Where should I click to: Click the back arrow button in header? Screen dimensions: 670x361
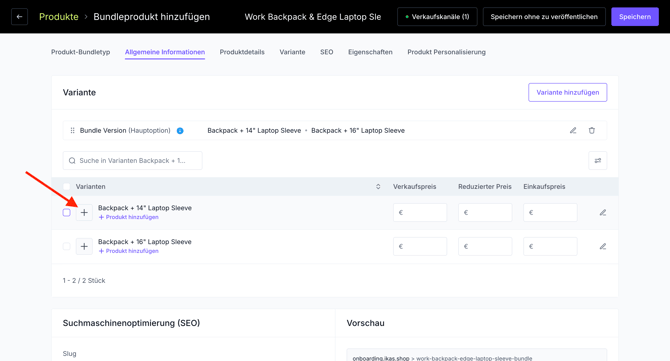19,17
